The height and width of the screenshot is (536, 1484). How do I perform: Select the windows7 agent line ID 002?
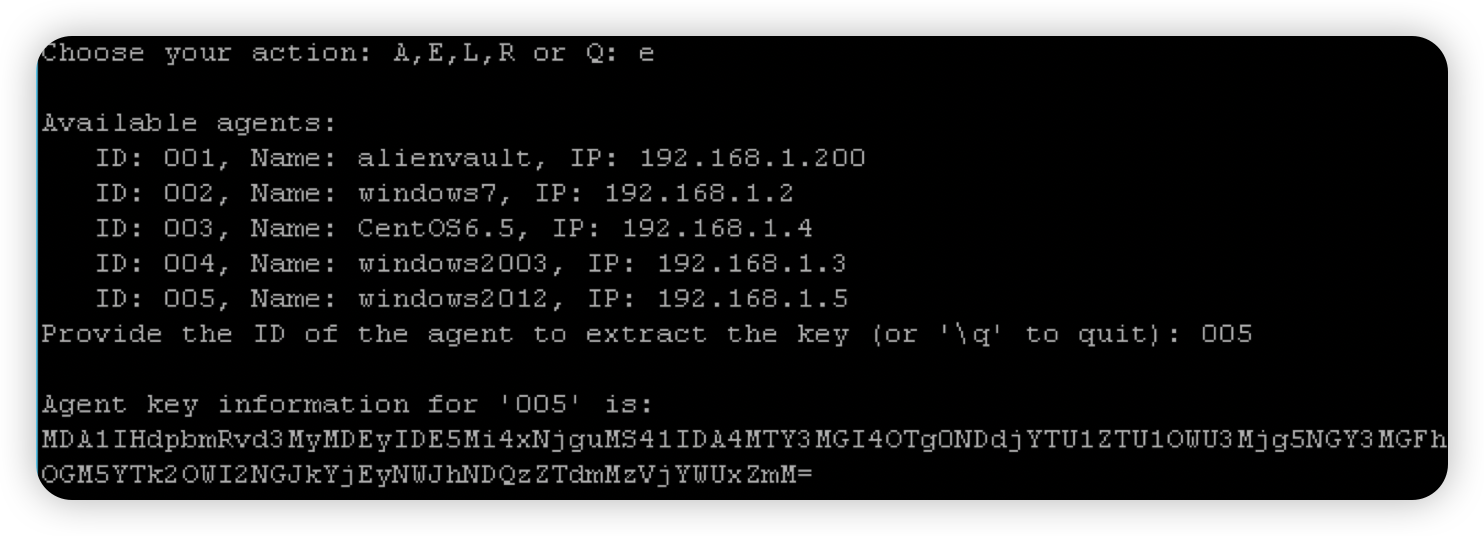(444, 194)
